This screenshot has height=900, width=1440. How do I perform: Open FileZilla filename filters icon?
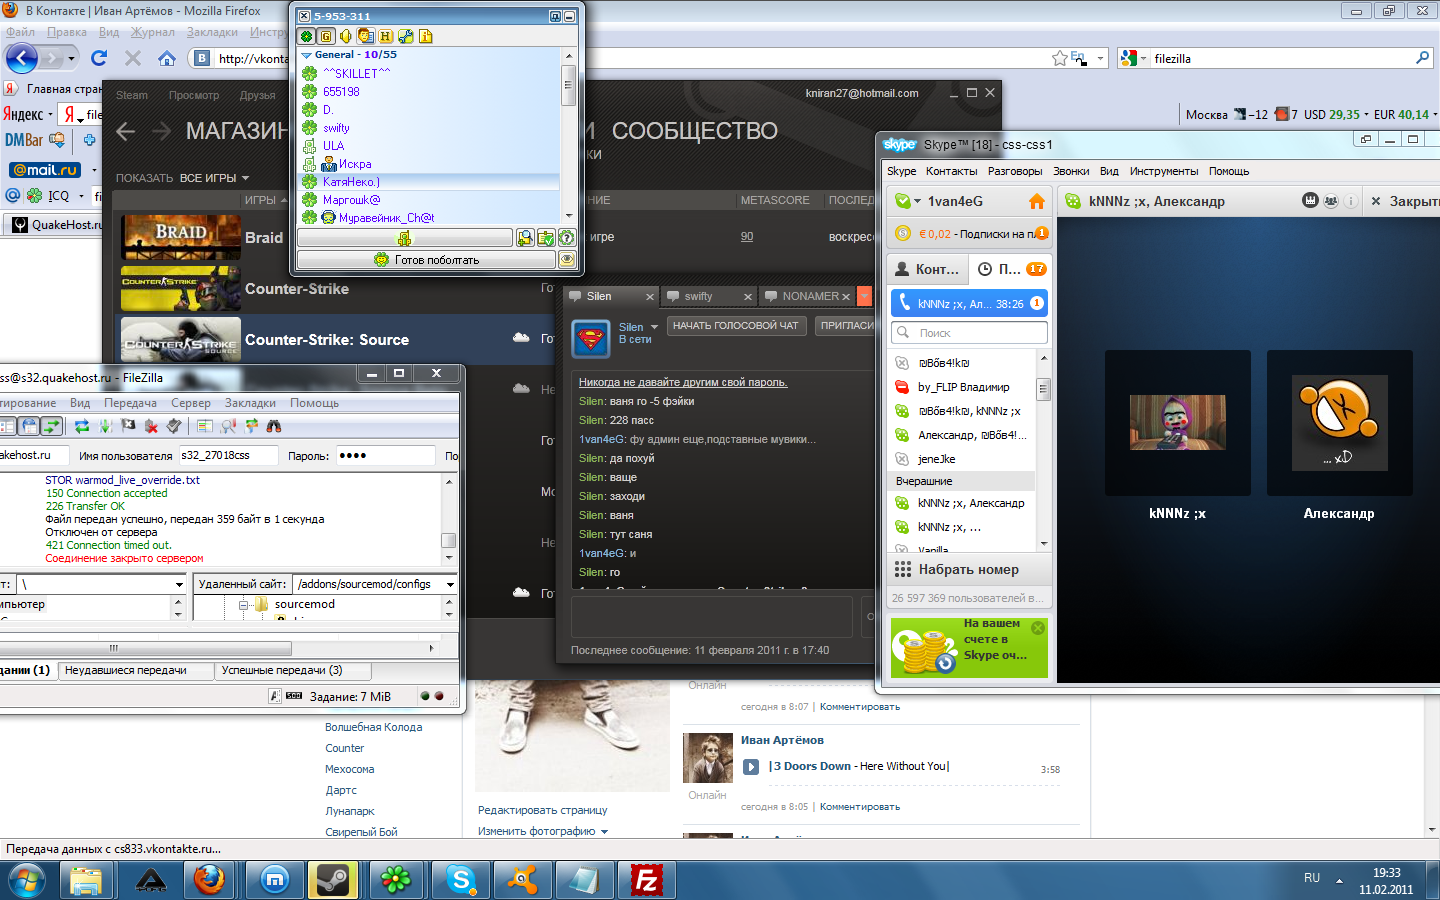tap(205, 426)
